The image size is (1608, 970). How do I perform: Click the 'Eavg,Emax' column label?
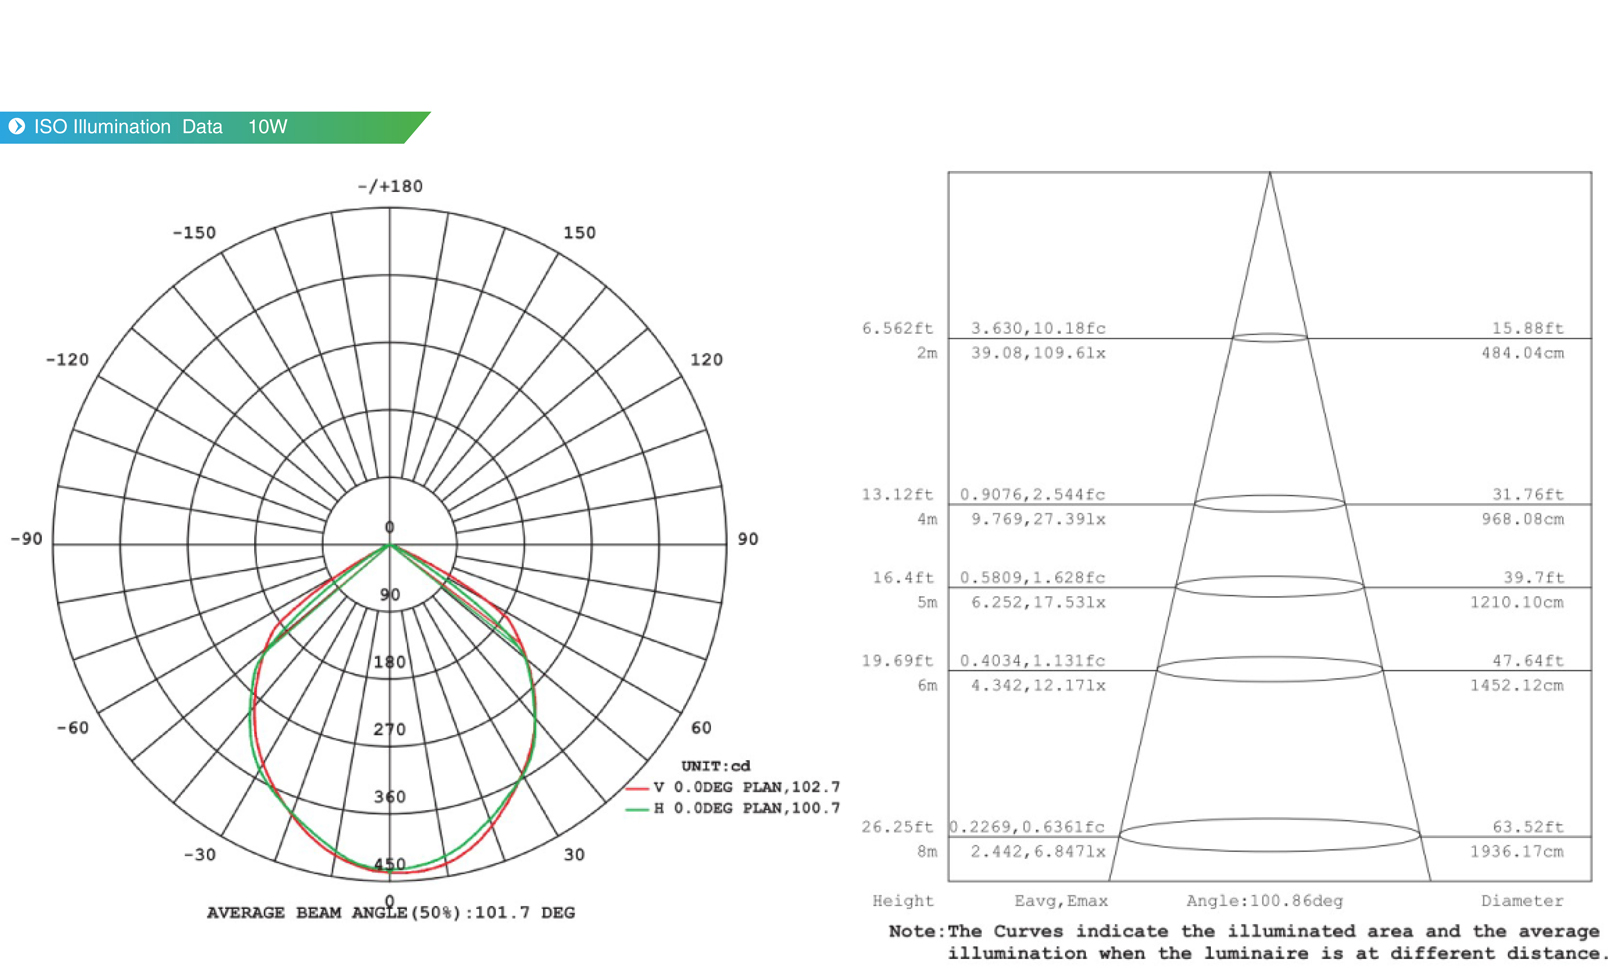click(x=1061, y=901)
